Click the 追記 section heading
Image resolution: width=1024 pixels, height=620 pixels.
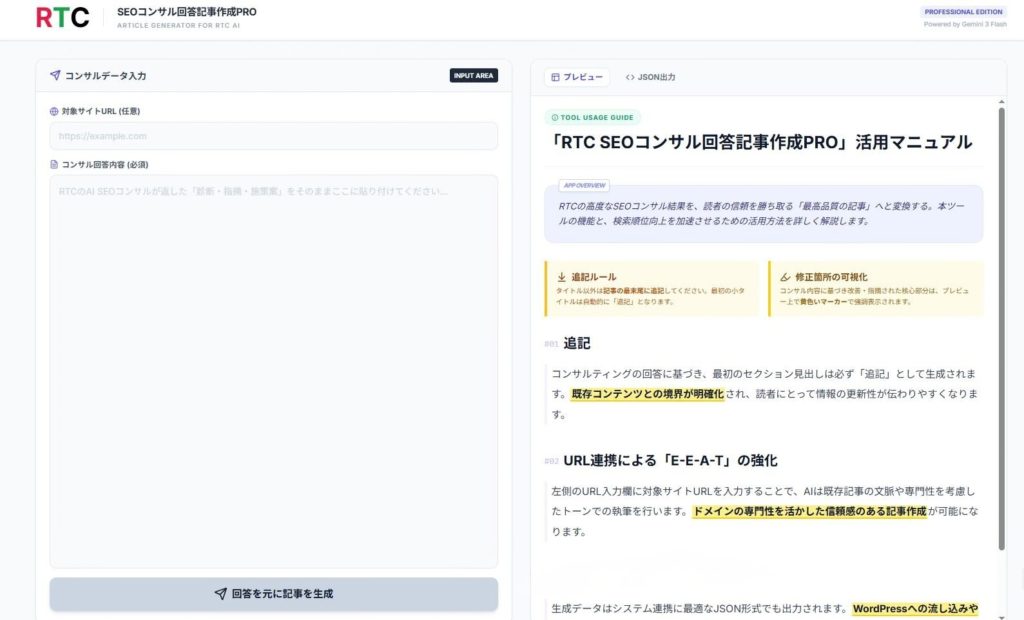[x=576, y=343]
